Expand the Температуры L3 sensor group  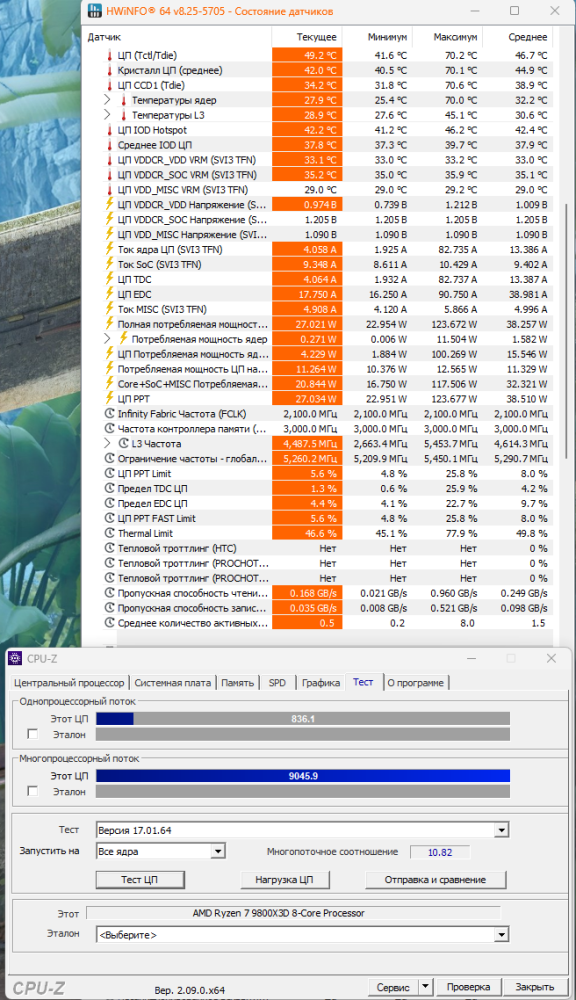[107, 115]
